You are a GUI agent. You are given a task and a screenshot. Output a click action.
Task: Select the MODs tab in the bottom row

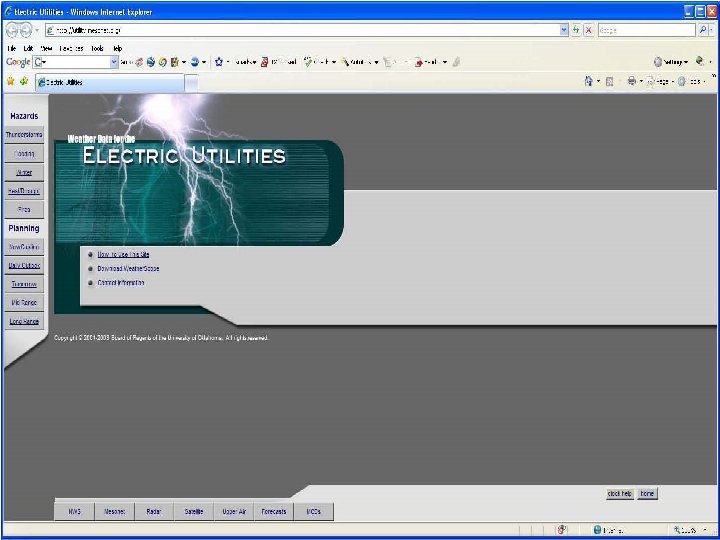[x=314, y=512]
